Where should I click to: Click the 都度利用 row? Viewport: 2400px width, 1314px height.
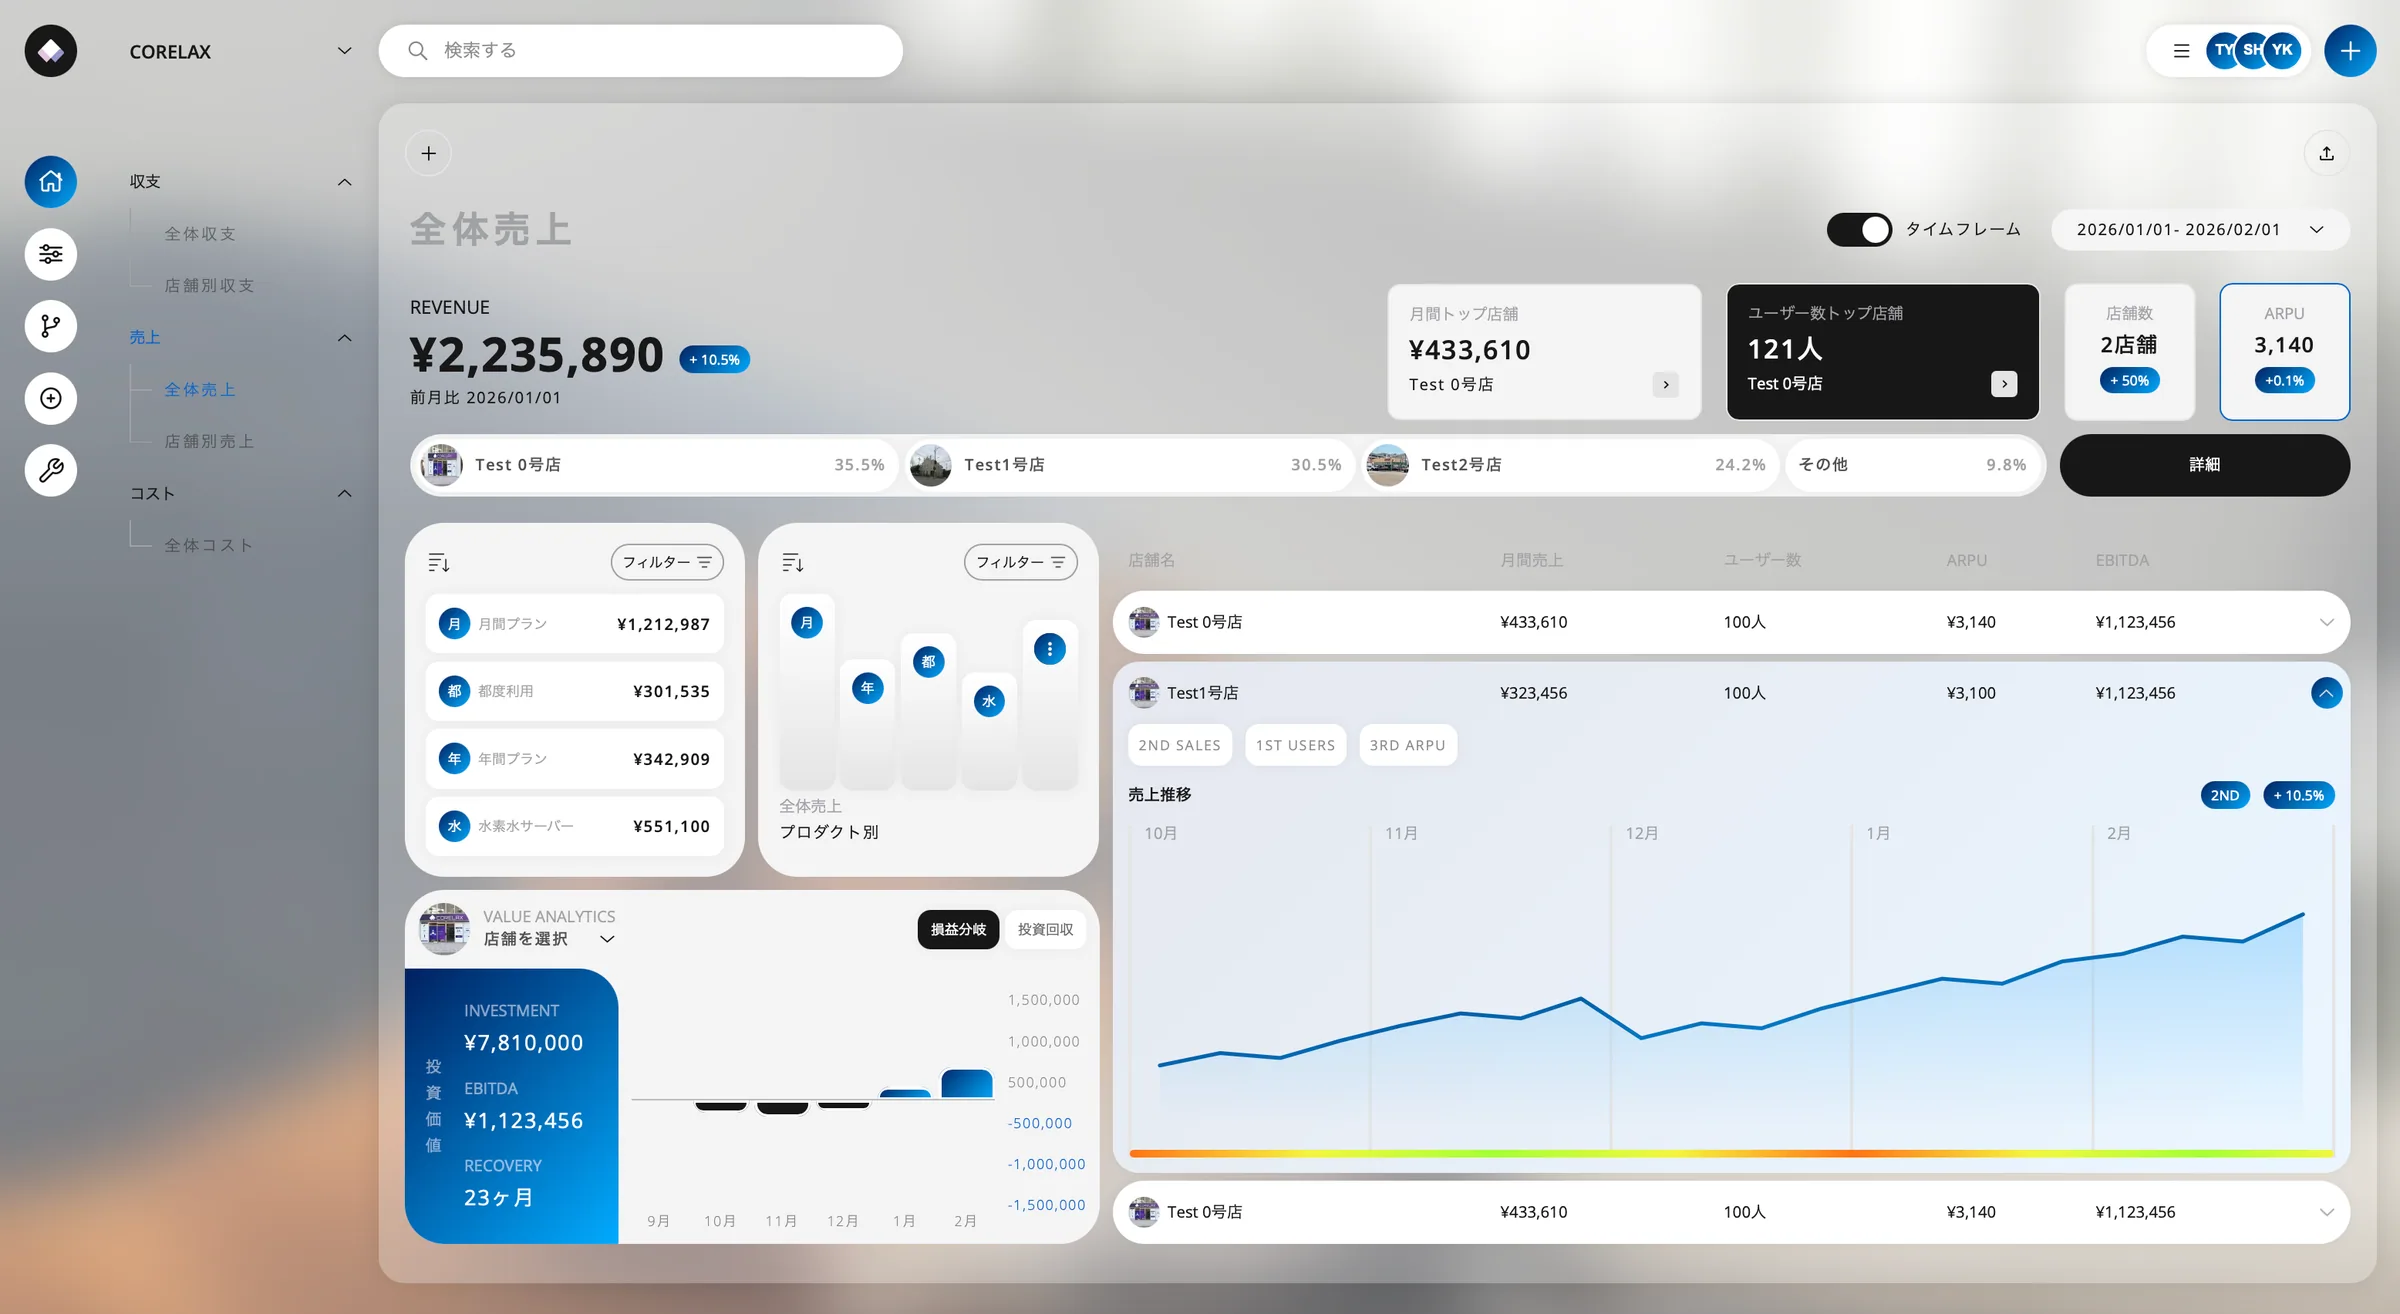tap(575, 691)
